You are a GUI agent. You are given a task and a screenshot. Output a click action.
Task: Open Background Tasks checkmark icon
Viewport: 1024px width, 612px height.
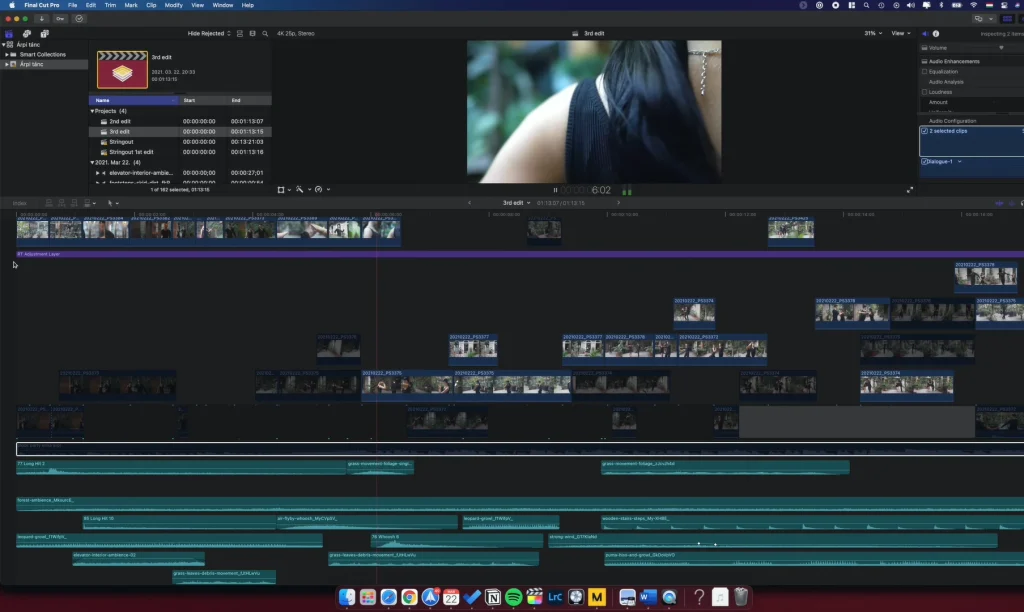[x=79, y=19]
